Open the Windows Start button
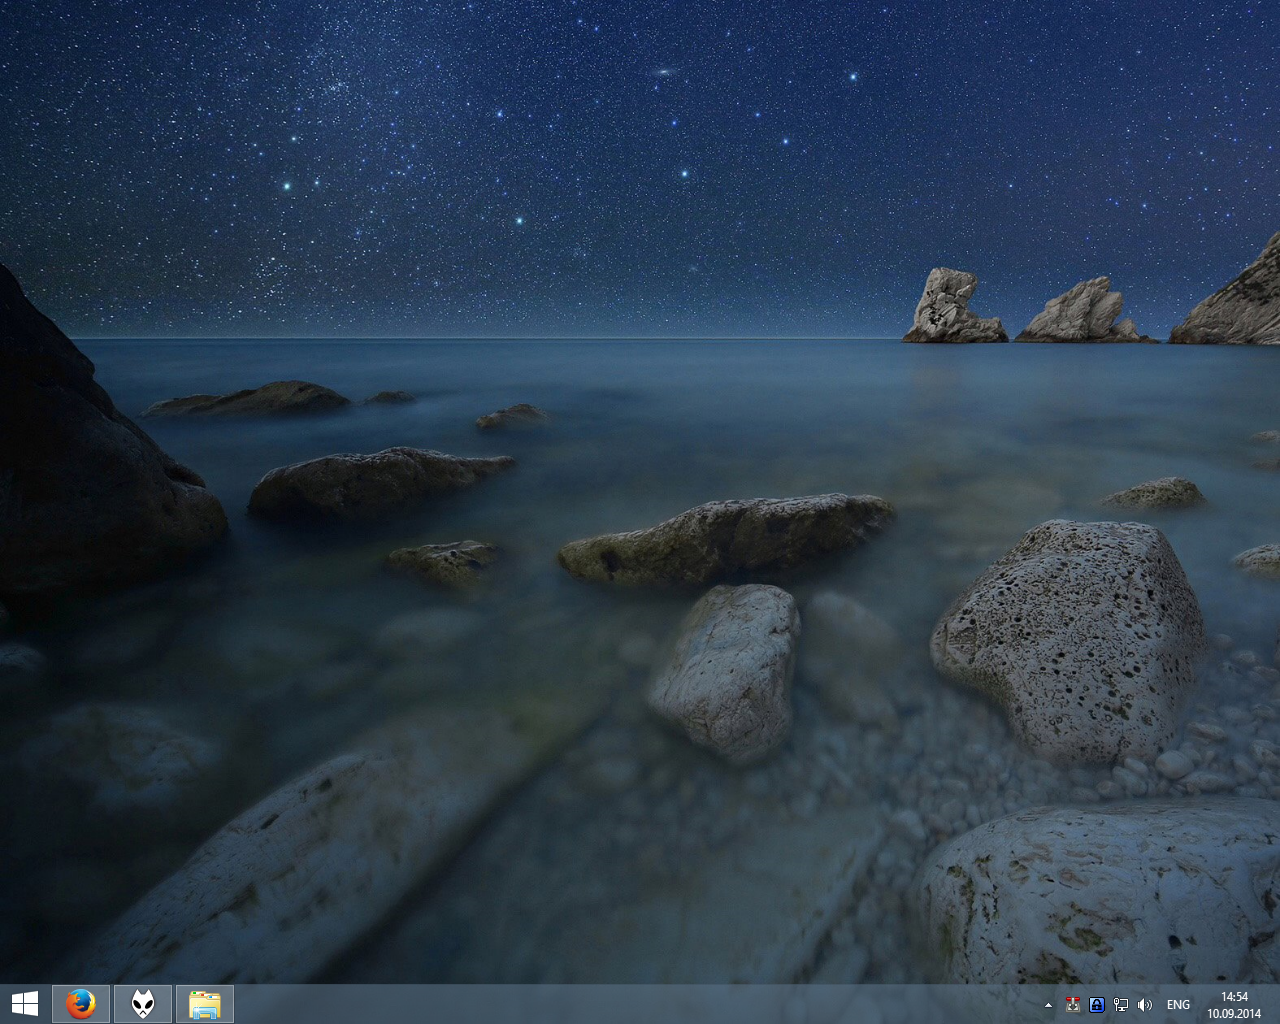Screen dimensions: 1280x1024 pyautogui.click(x=25, y=1004)
